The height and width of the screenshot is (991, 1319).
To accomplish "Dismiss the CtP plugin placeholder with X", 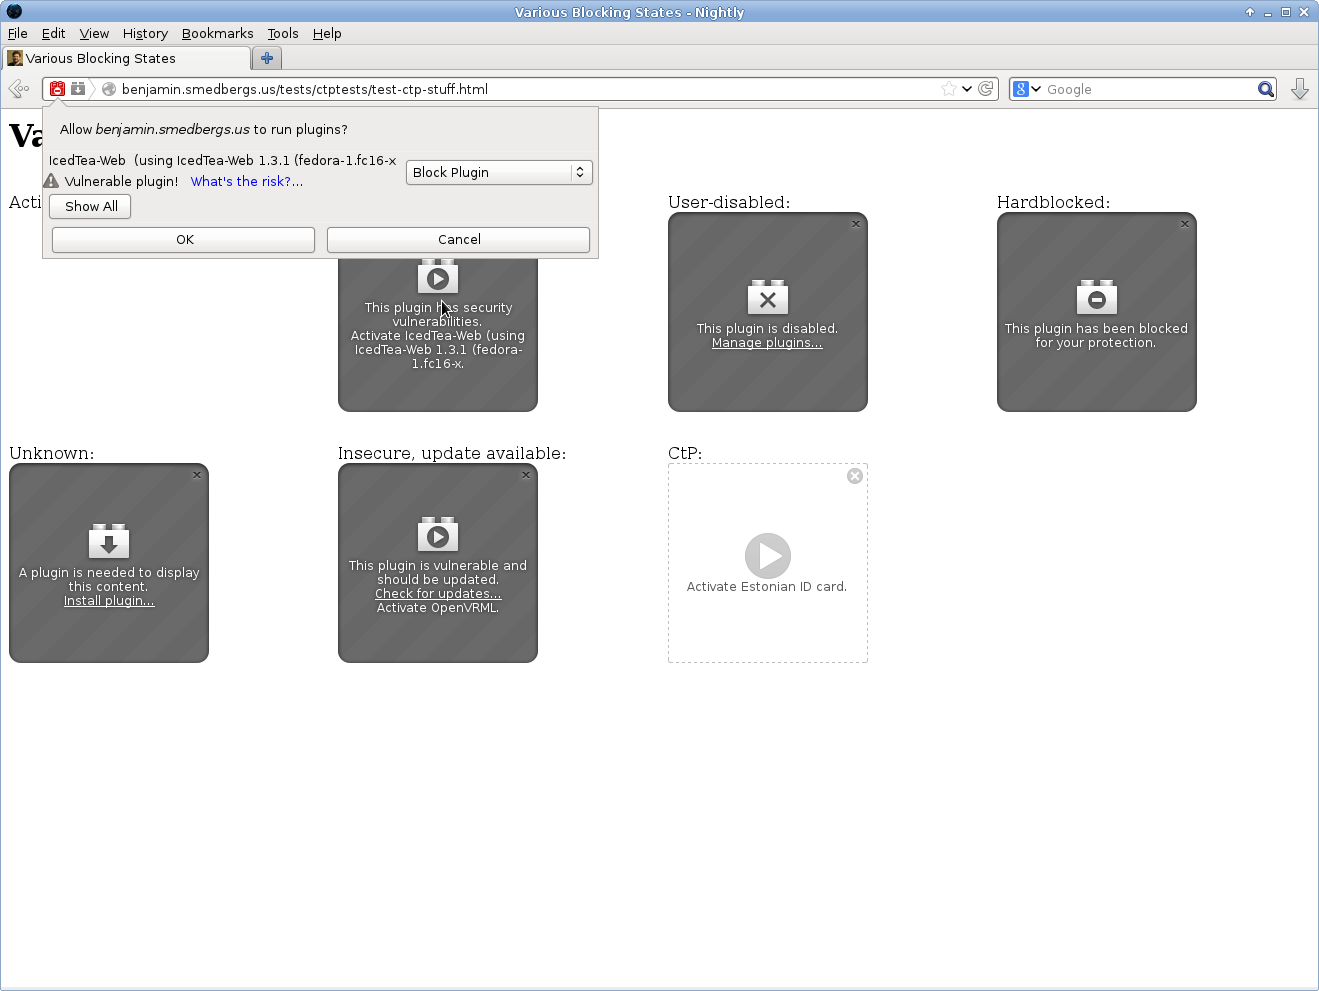I will [x=855, y=476].
